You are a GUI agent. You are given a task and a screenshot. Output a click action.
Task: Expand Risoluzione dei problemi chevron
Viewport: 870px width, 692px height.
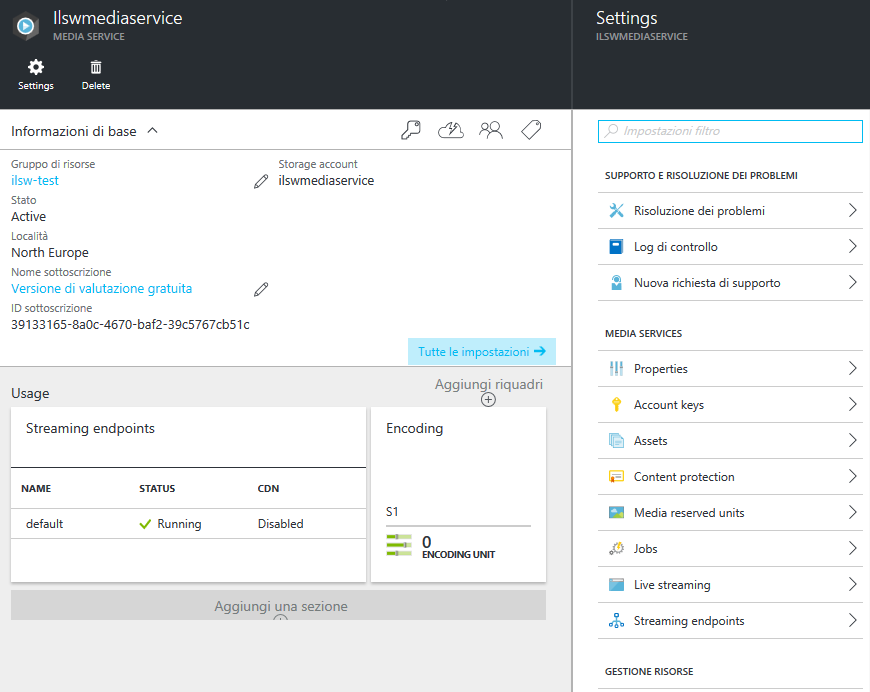853,210
